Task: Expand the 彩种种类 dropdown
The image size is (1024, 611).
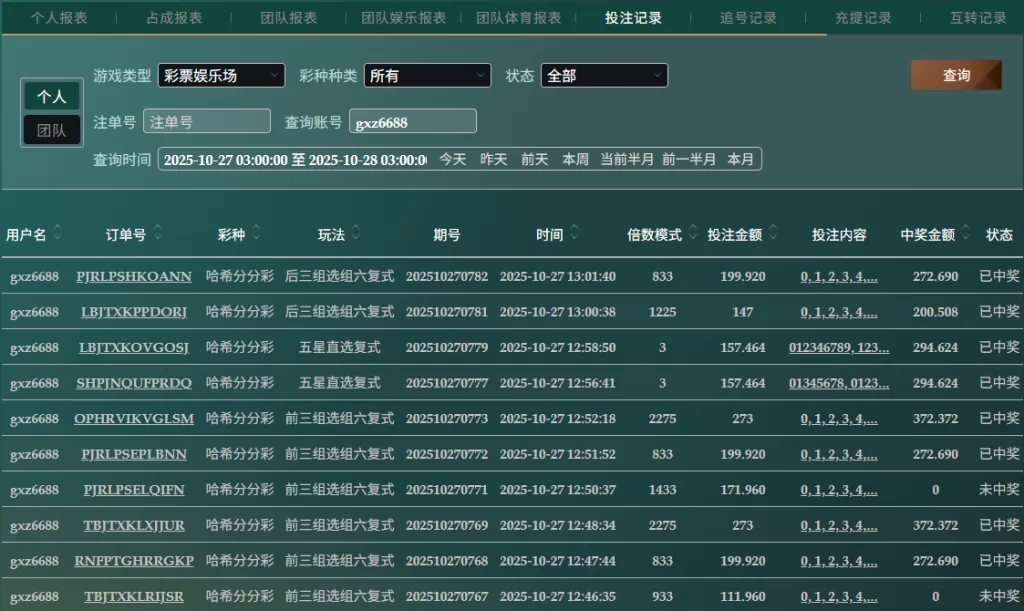Action: coord(427,75)
